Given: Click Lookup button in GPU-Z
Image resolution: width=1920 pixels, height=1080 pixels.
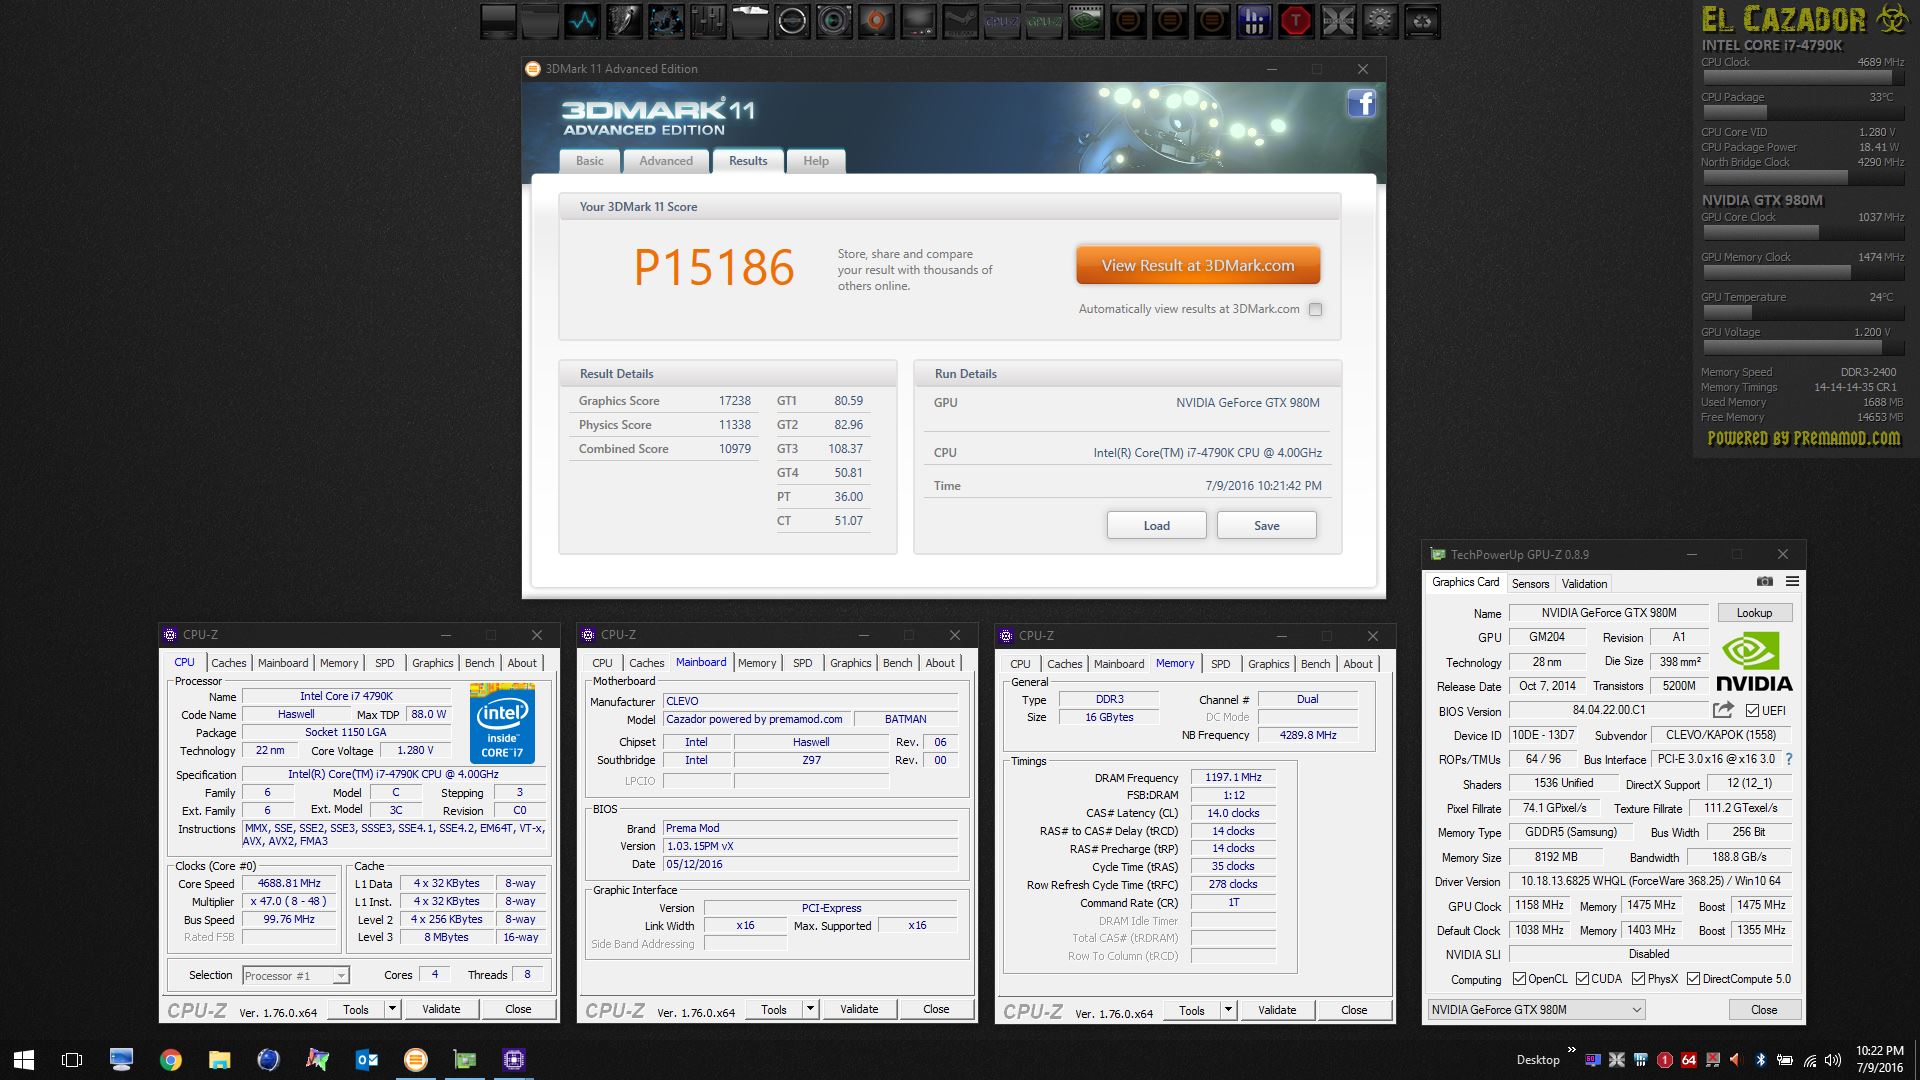Looking at the screenshot, I should tap(1754, 613).
